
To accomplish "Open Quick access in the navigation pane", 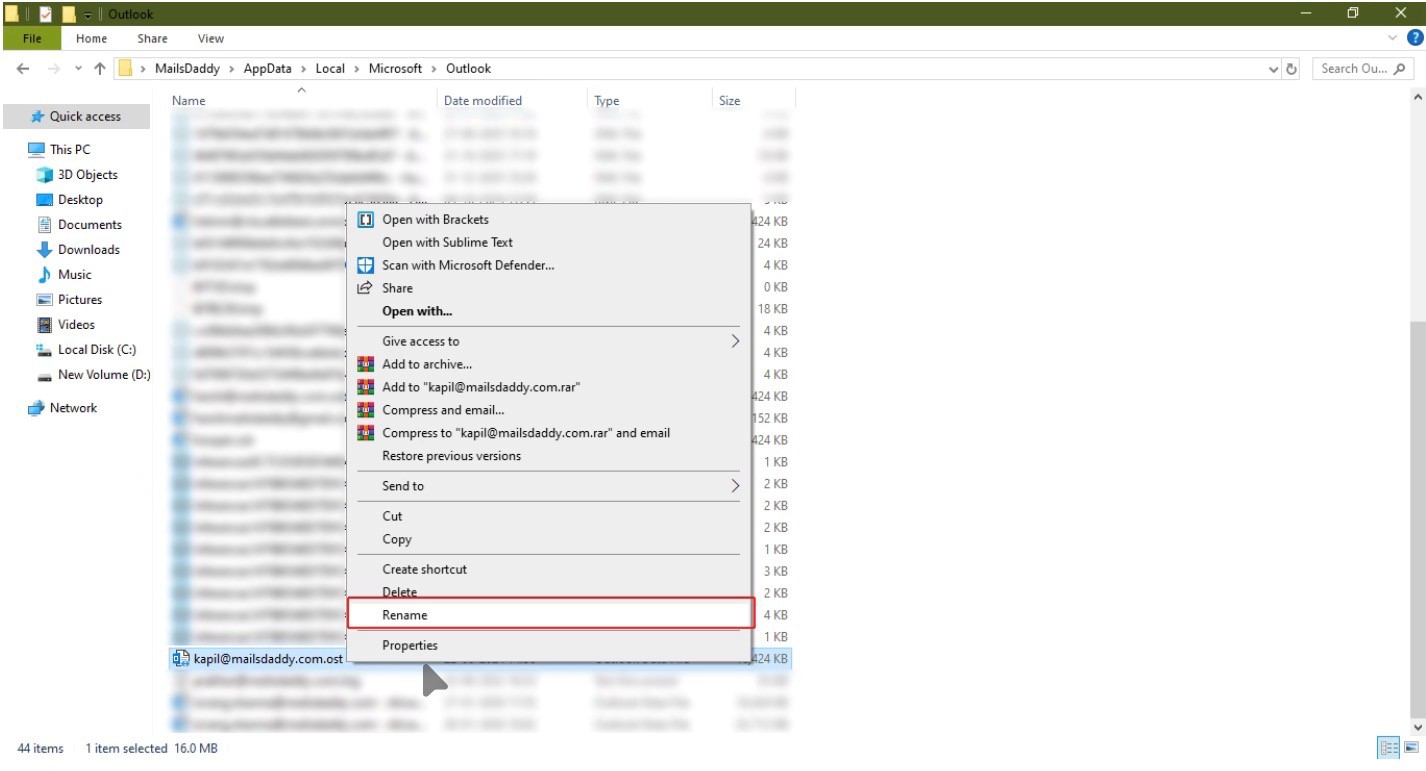I will (76, 117).
